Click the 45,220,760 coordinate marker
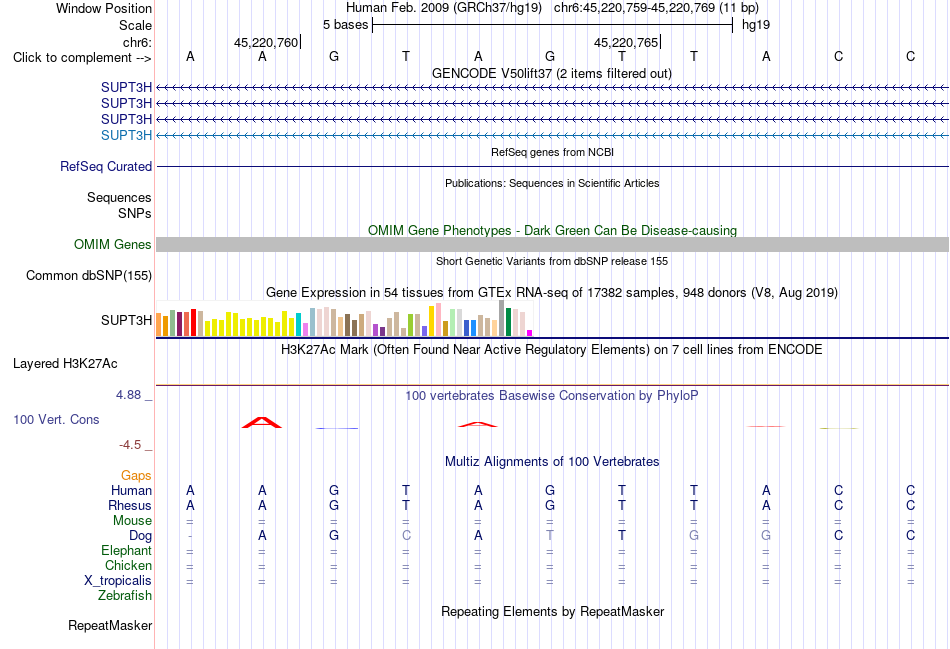 tap(267, 42)
